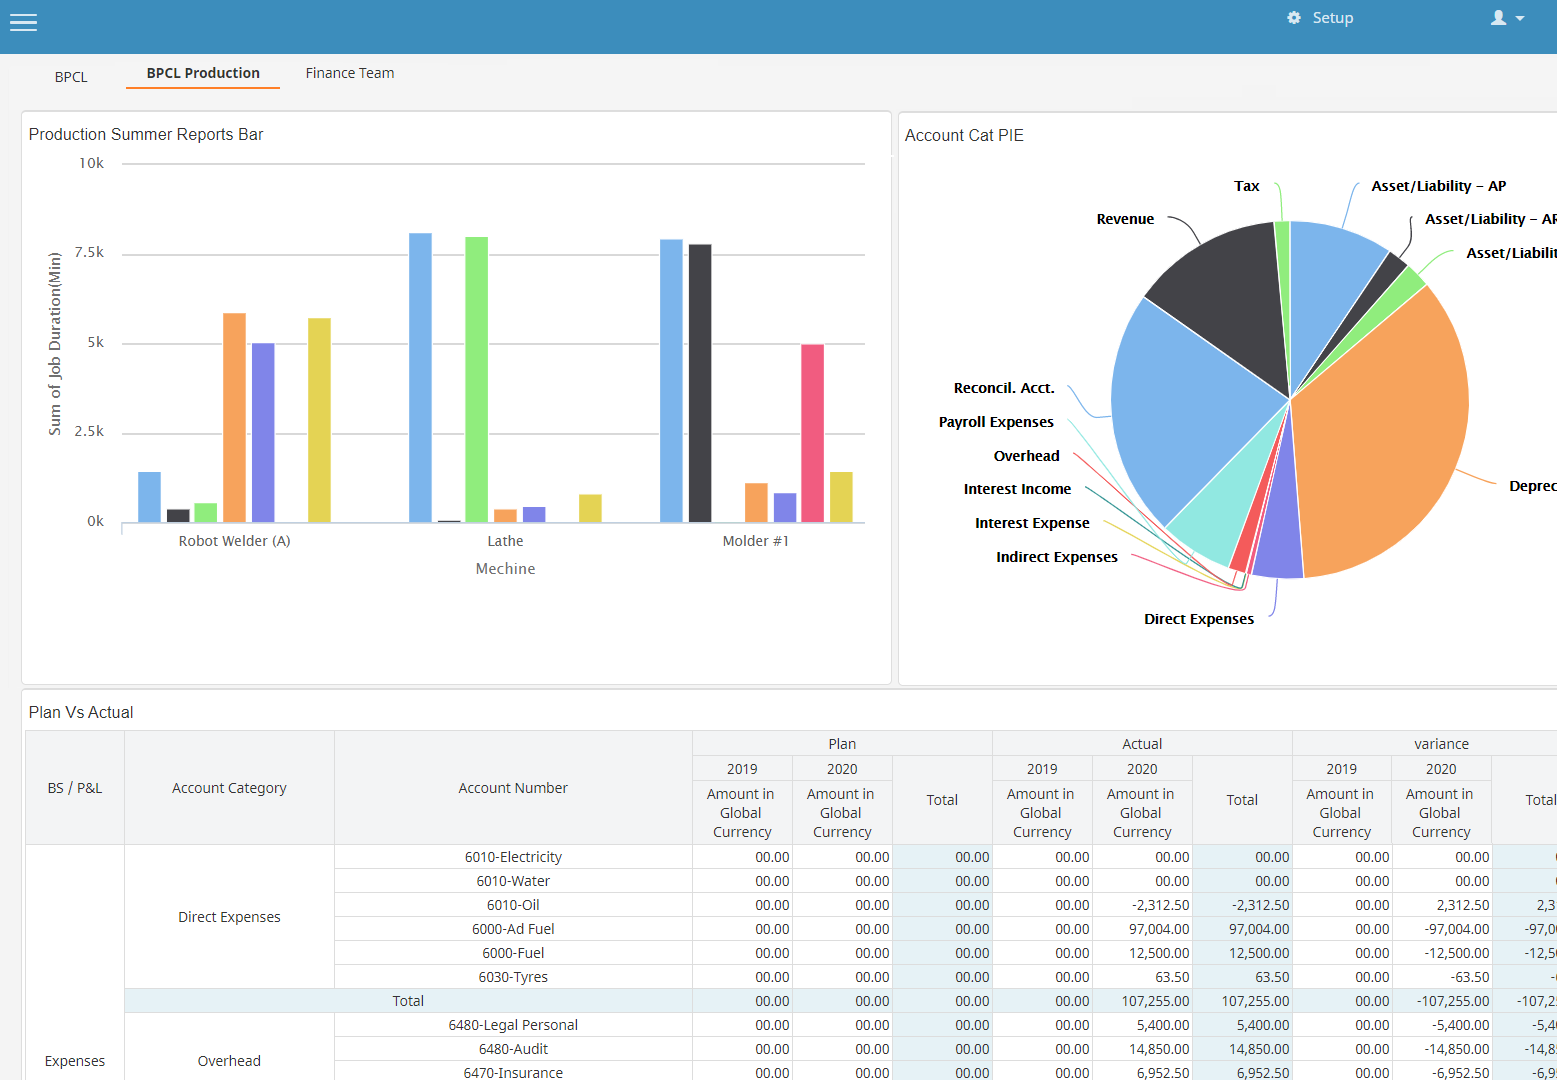
Task: Click the 6480-Legal Personal account row
Action: tap(513, 1025)
